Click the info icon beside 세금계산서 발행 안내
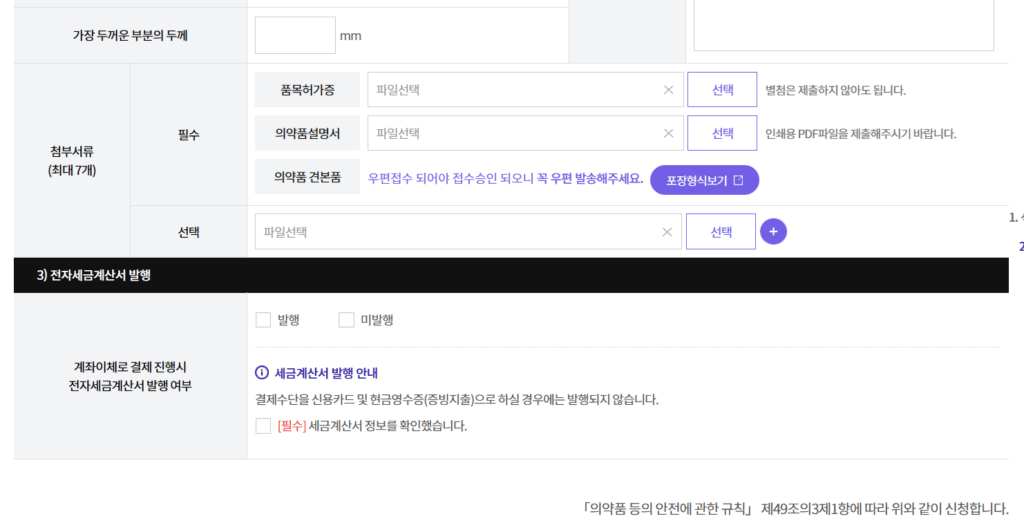The image size is (1024, 523). pyautogui.click(x=262, y=373)
